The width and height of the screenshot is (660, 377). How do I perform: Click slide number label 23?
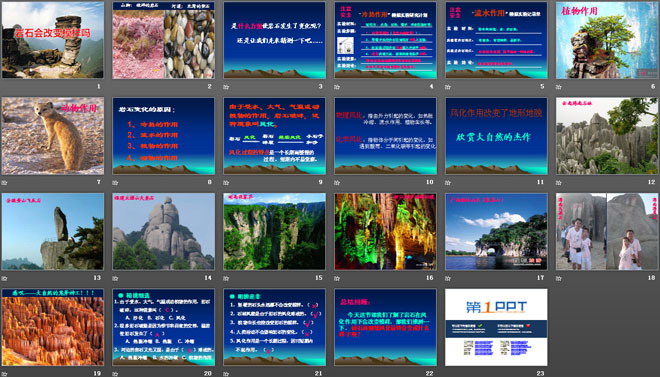(540, 373)
